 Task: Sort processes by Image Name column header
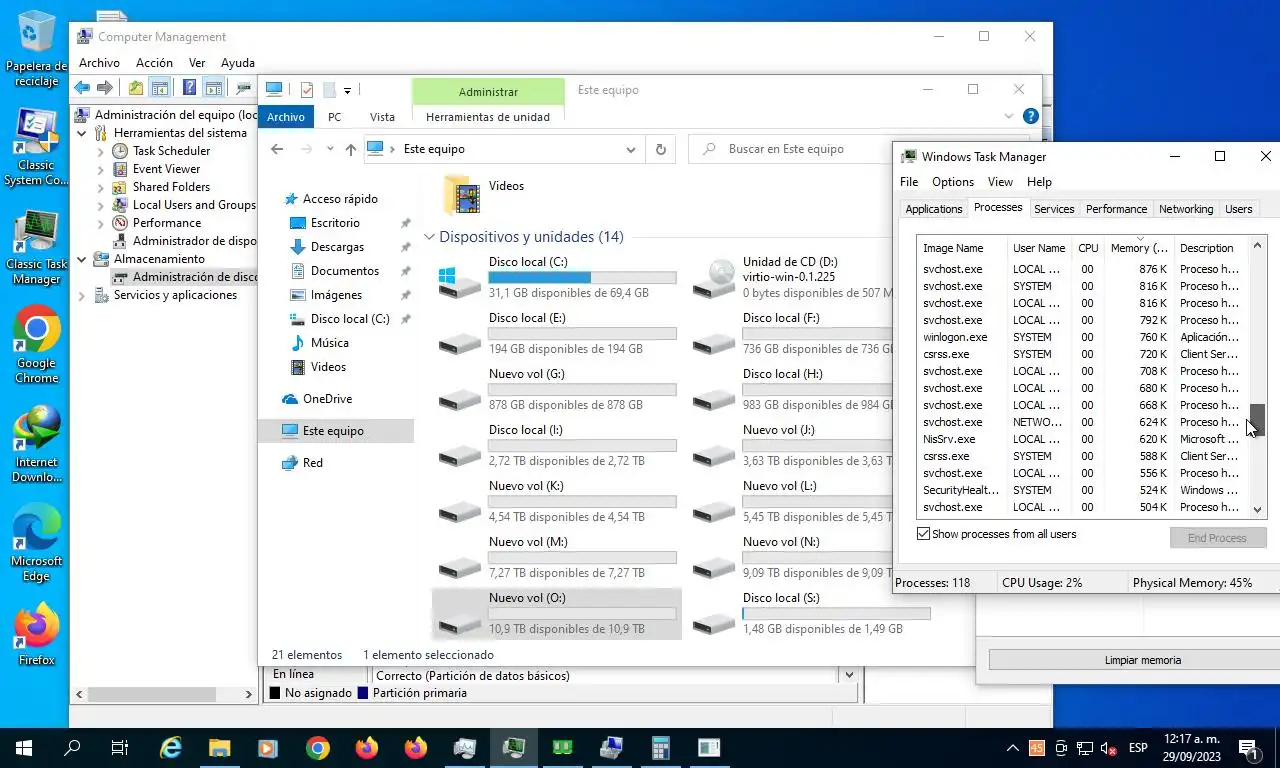[961, 248]
